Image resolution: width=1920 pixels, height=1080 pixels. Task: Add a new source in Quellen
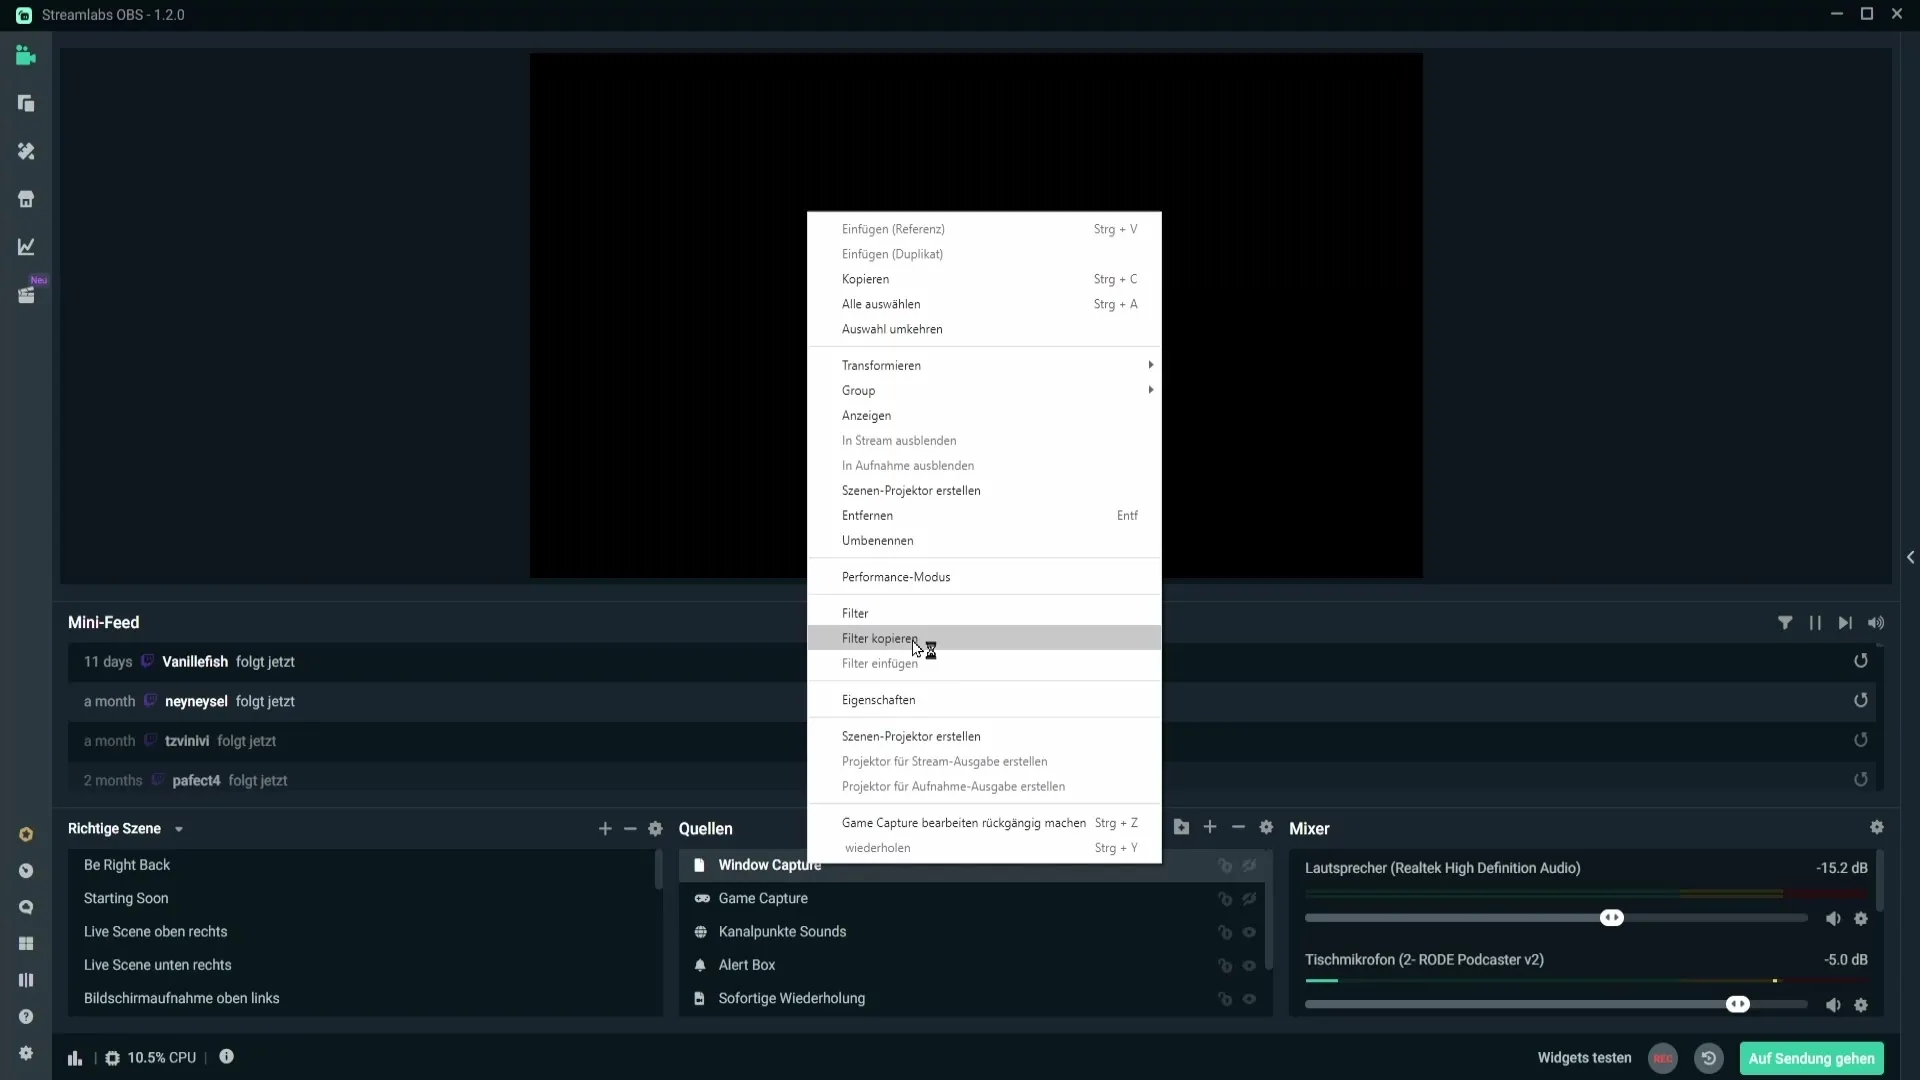pyautogui.click(x=1210, y=827)
